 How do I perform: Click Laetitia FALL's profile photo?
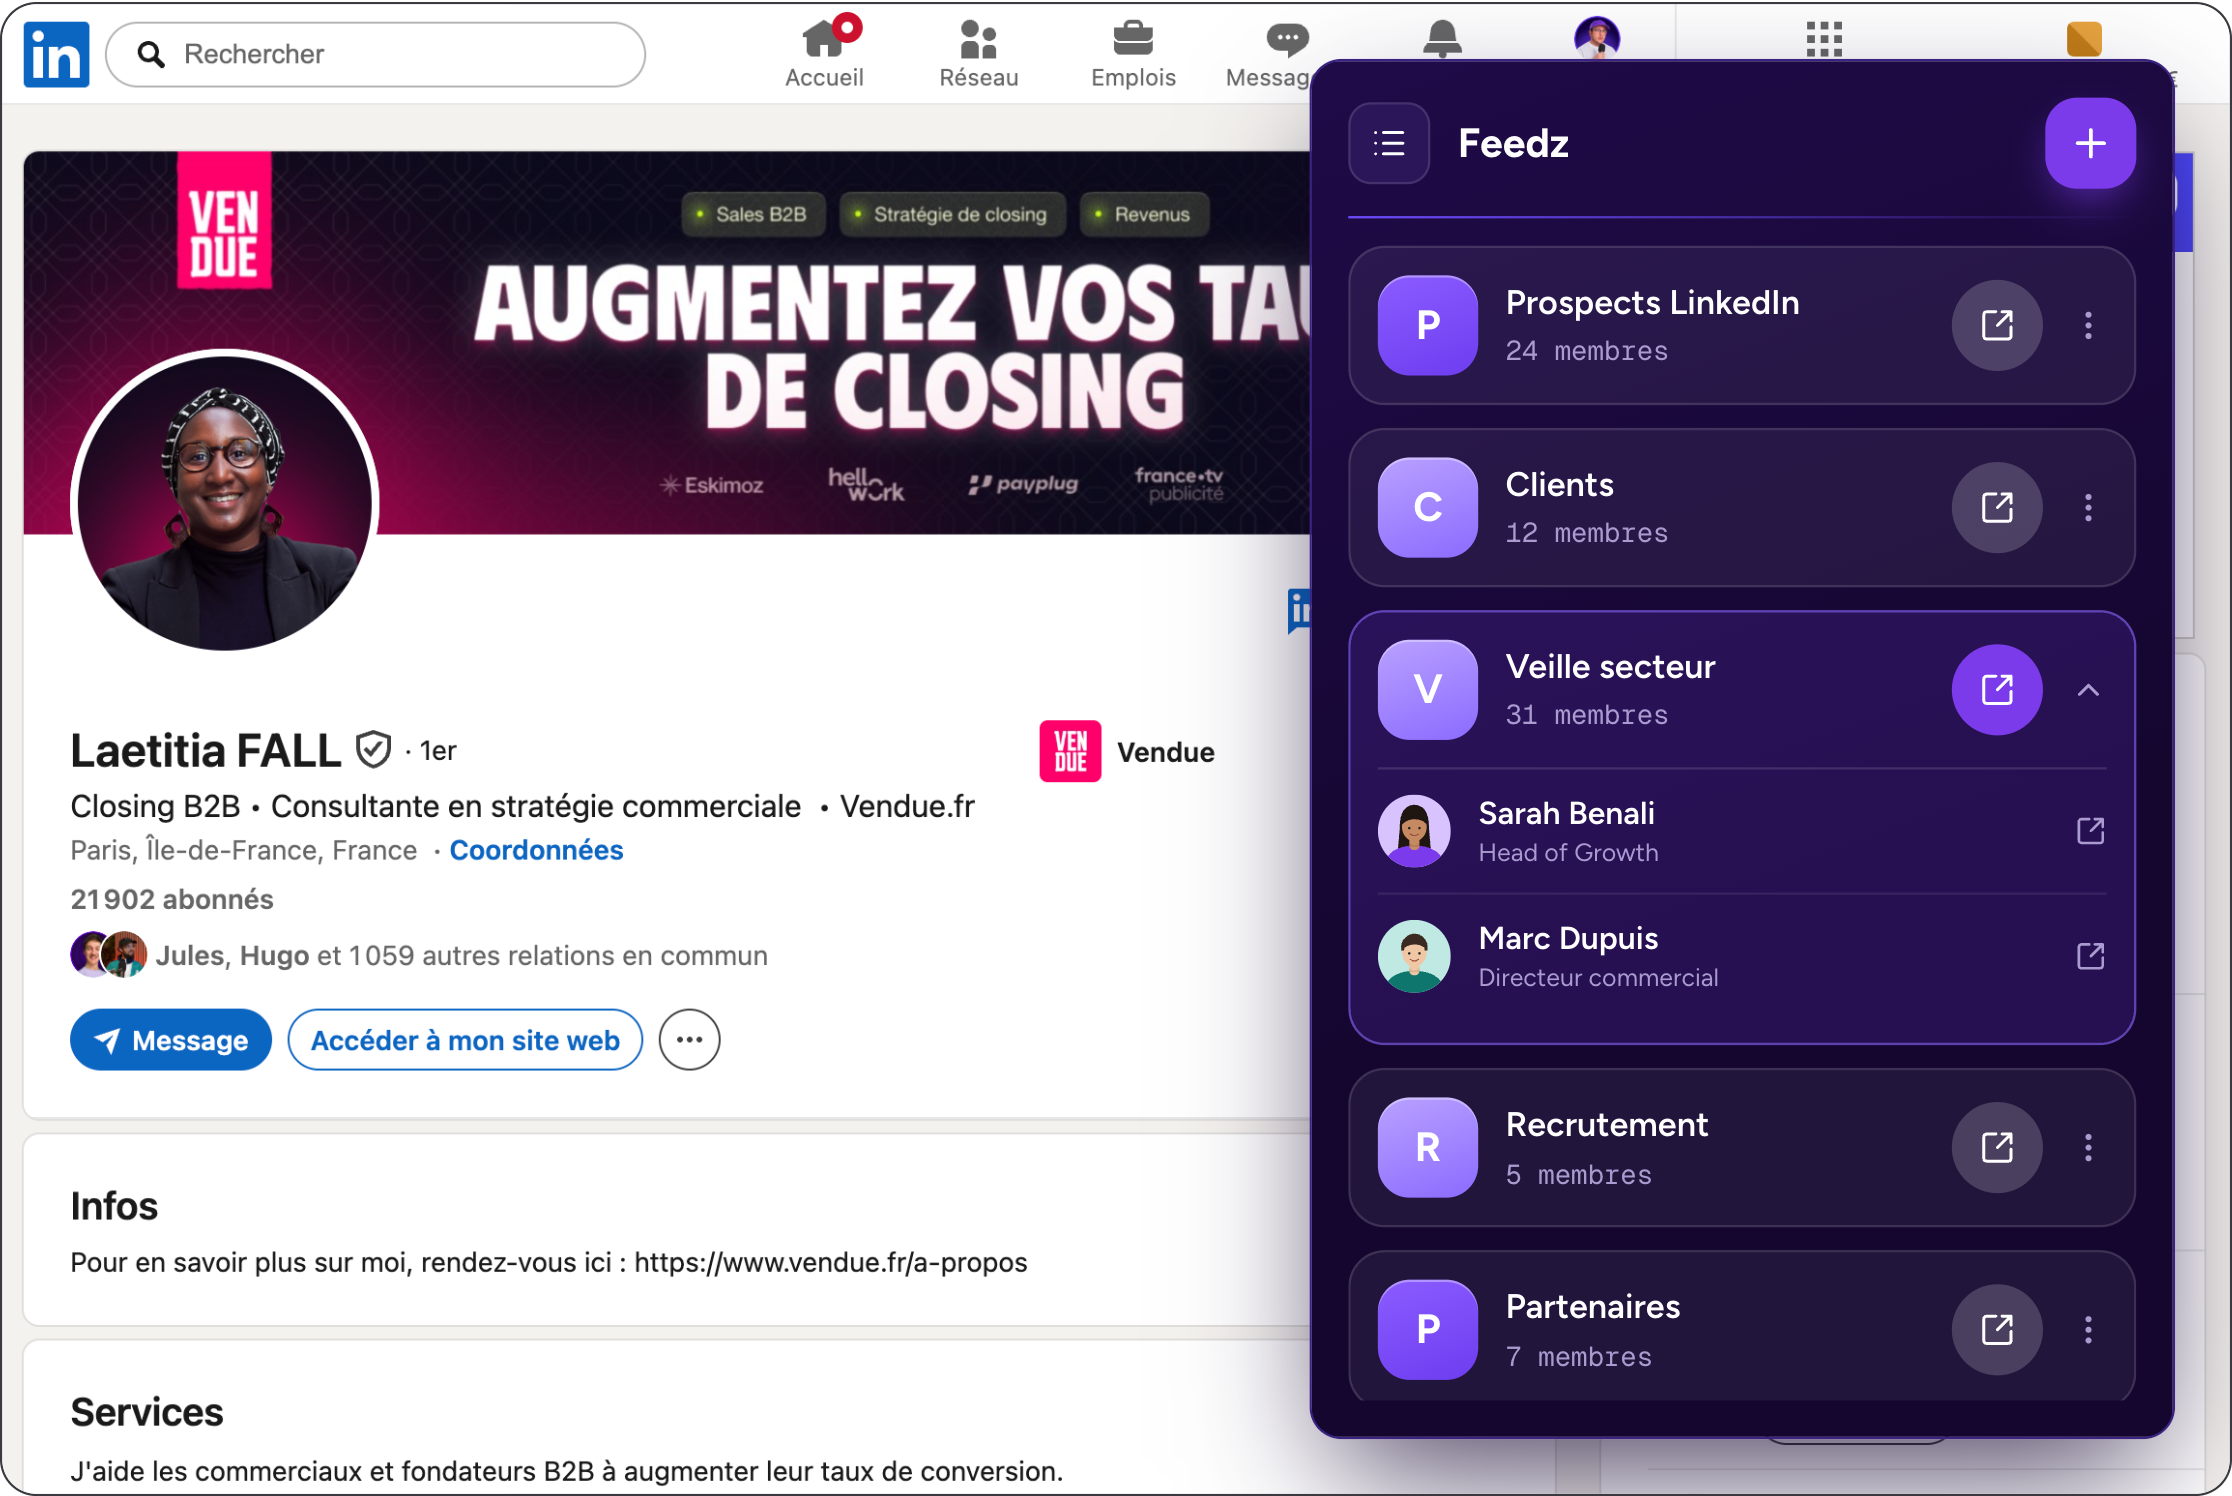pyautogui.click(x=224, y=501)
